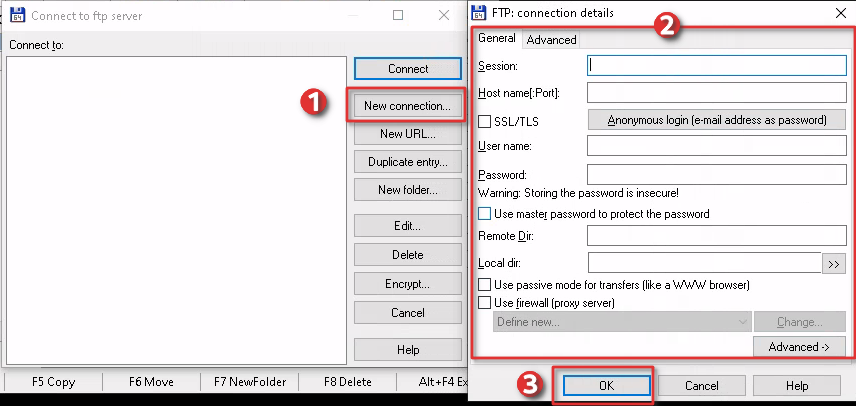The height and width of the screenshot is (406, 856).
Task: Click the New connection... button
Action: tap(407, 105)
